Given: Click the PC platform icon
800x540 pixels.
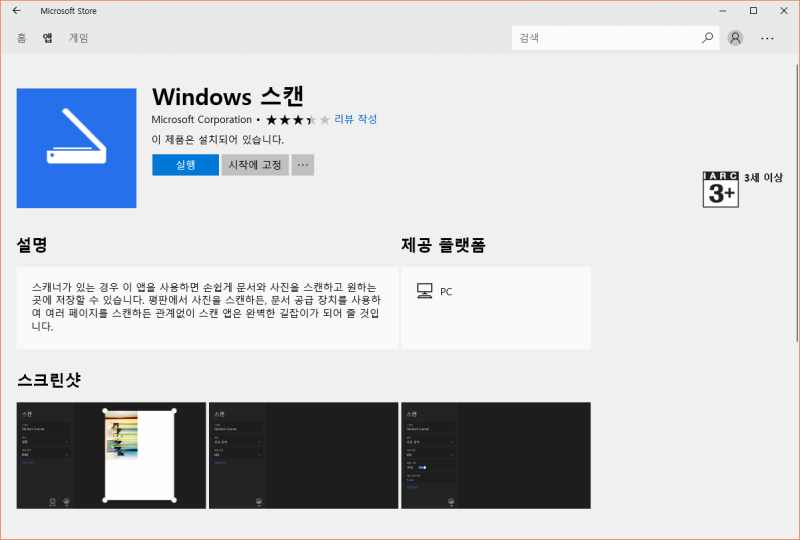Looking at the screenshot, I should [424, 291].
